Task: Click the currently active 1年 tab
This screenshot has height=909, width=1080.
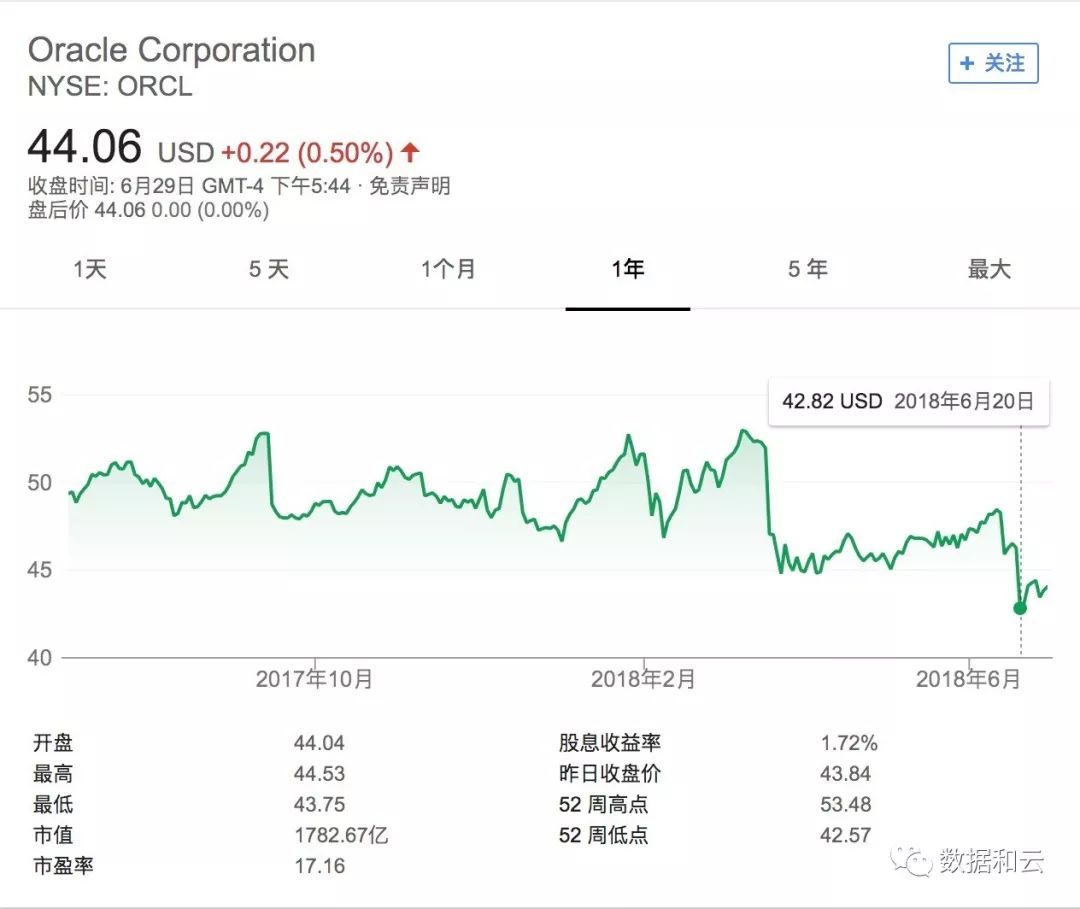Action: pos(627,268)
